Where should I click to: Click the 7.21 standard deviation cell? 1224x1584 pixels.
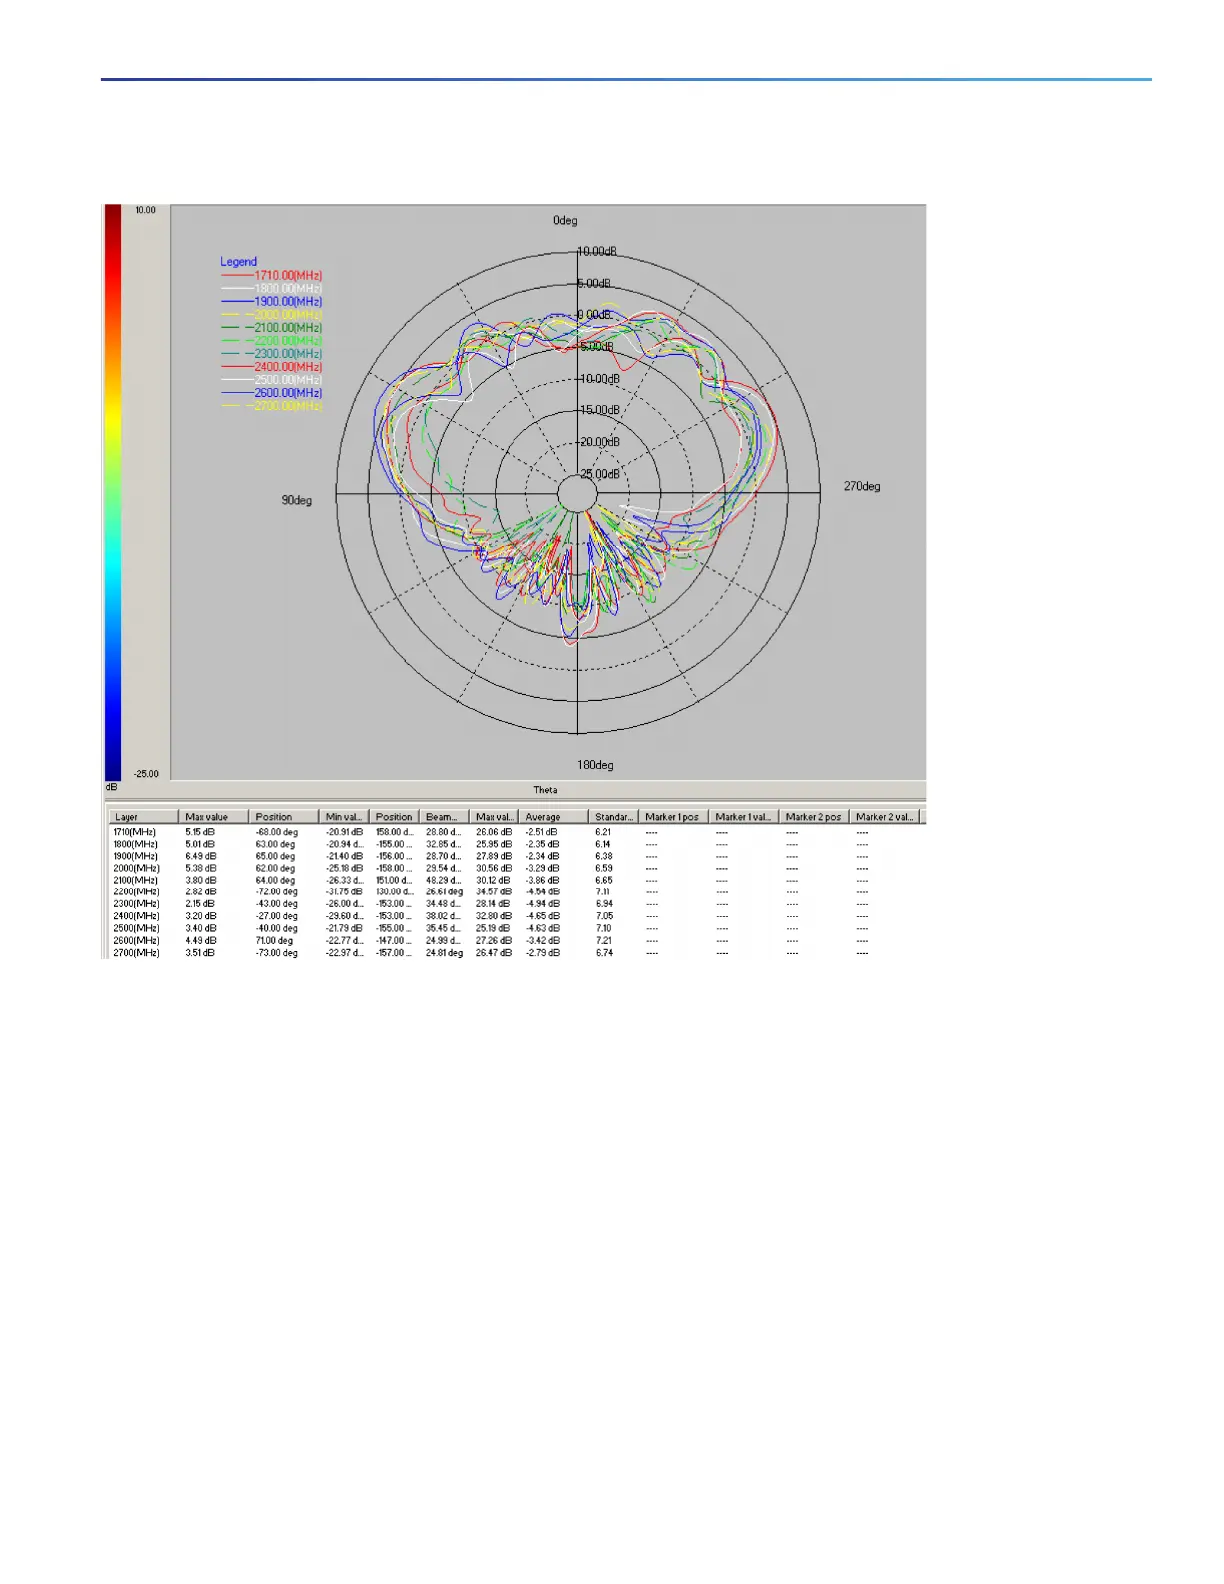[604, 940]
